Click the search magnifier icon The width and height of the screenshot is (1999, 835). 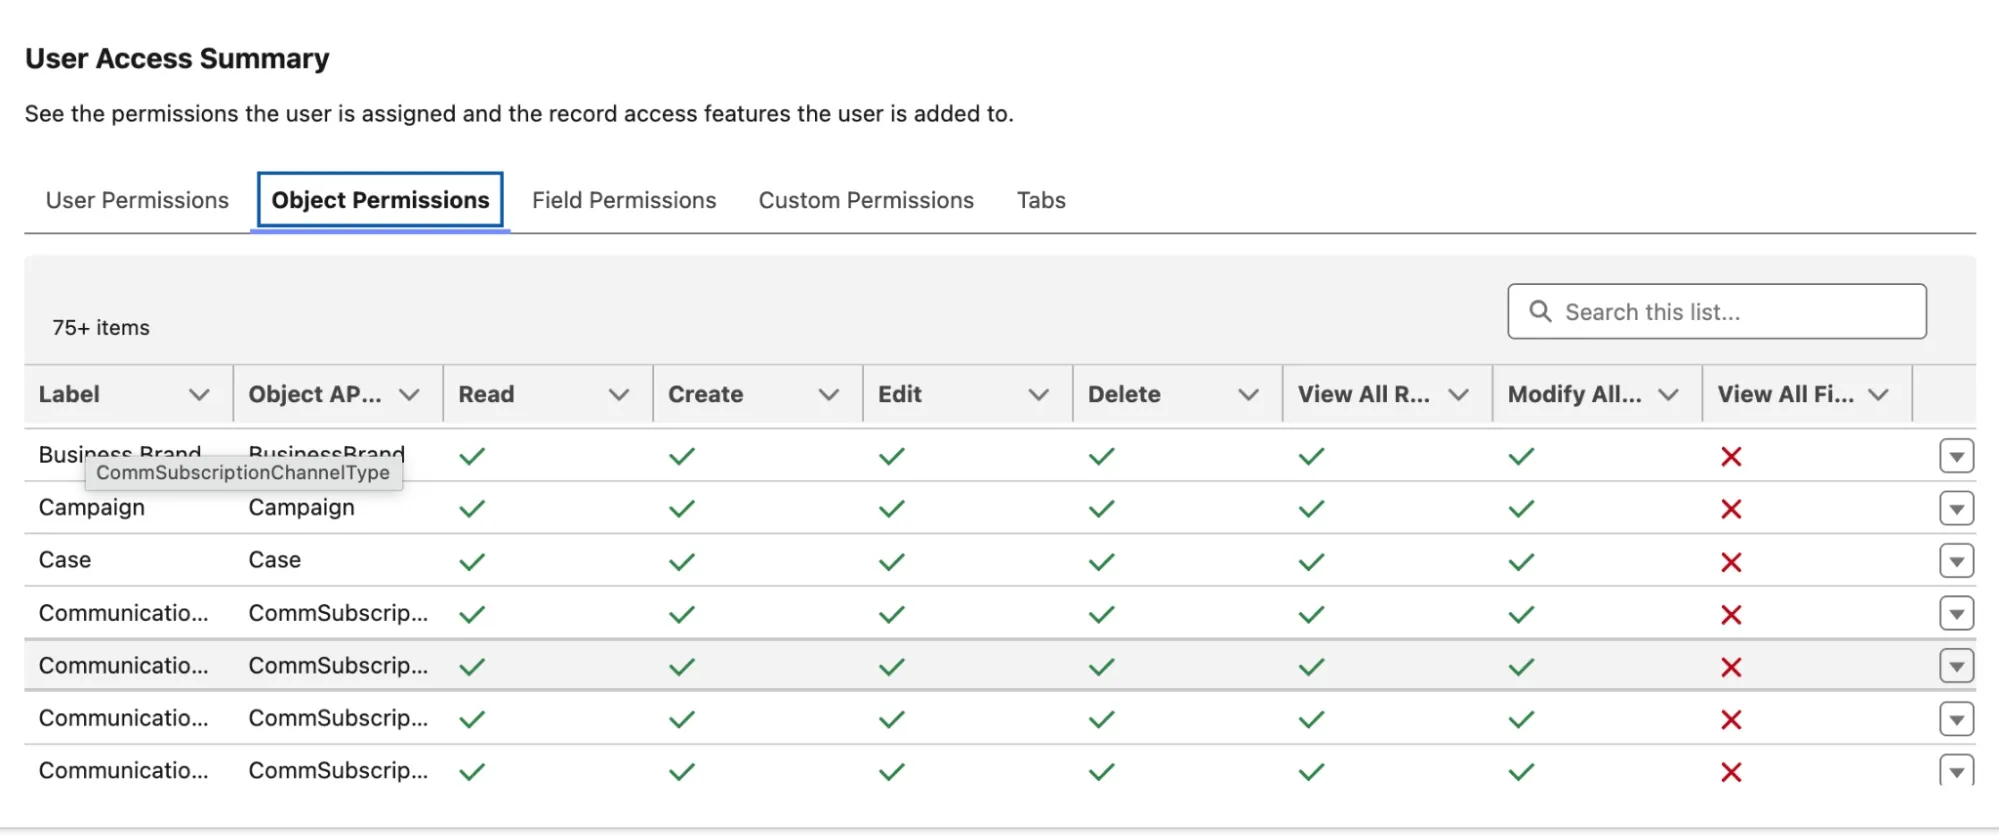(1540, 311)
